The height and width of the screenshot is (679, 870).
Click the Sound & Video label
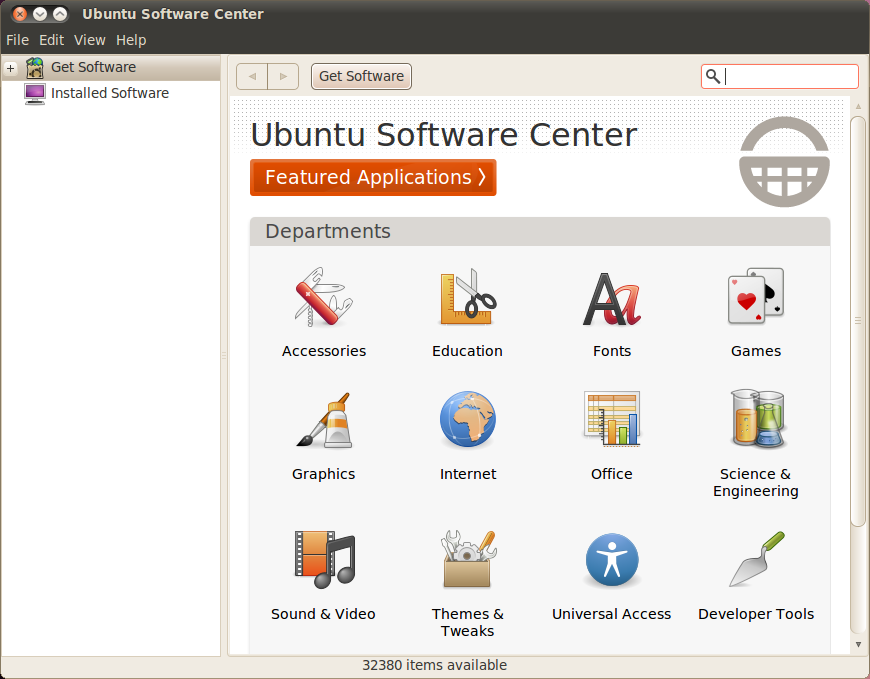tap(323, 614)
